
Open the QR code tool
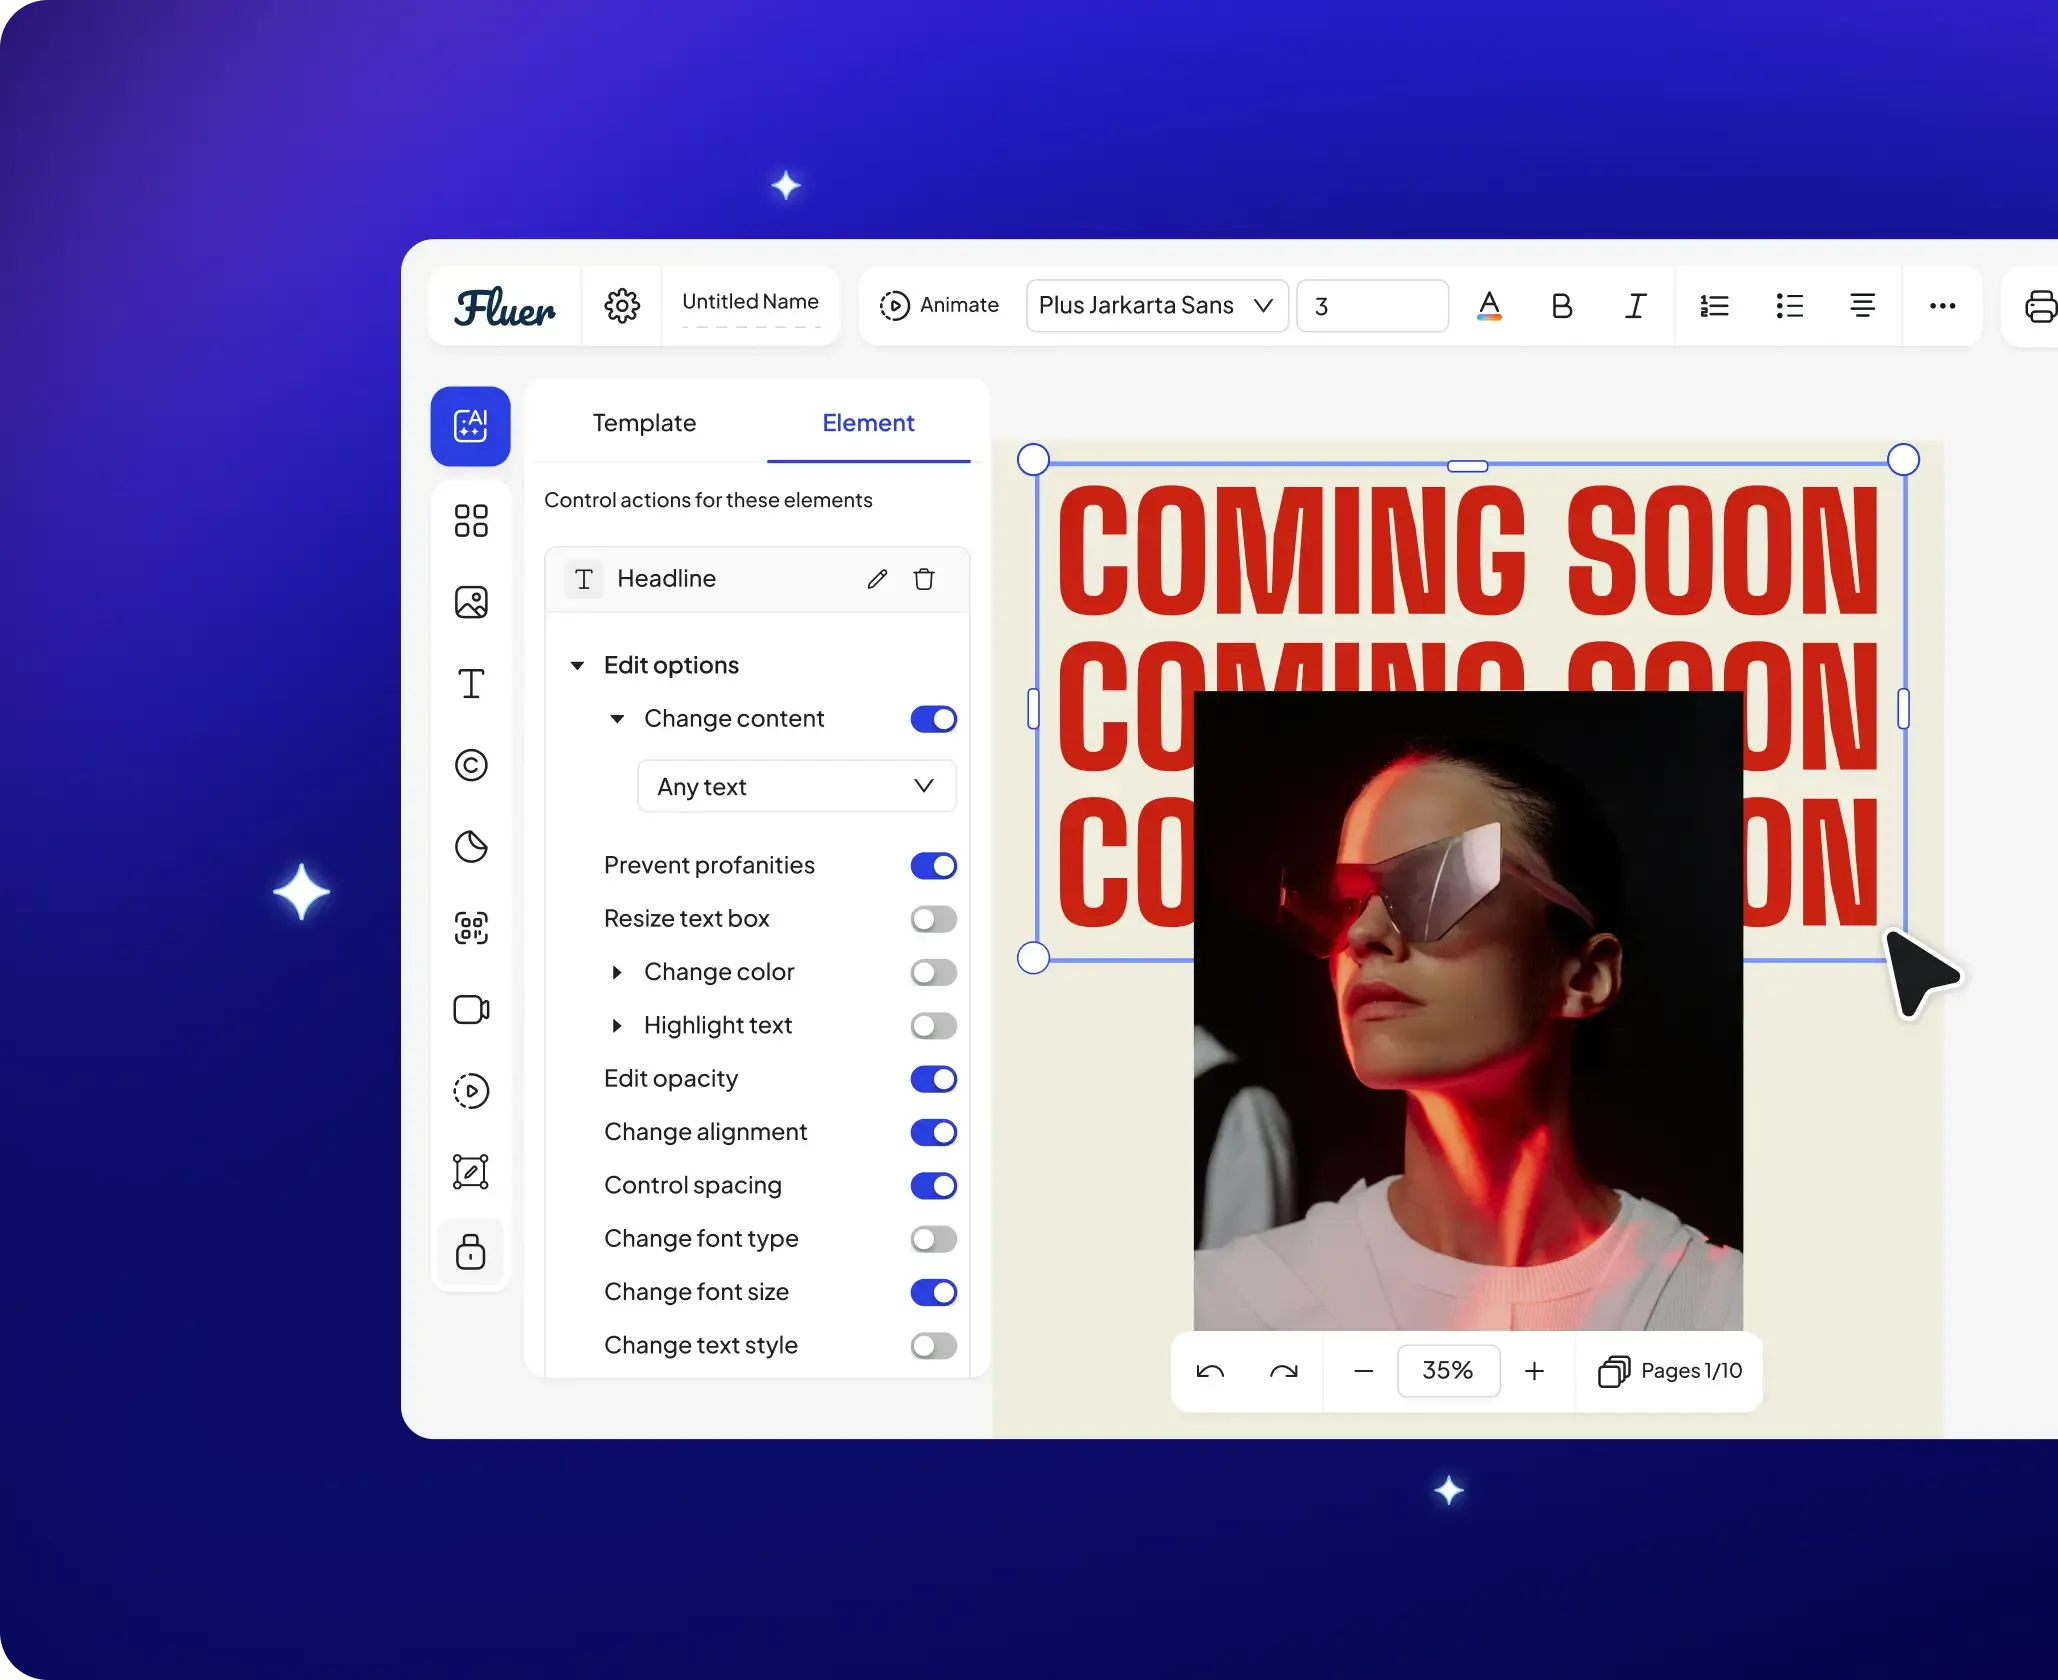(x=471, y=928)
